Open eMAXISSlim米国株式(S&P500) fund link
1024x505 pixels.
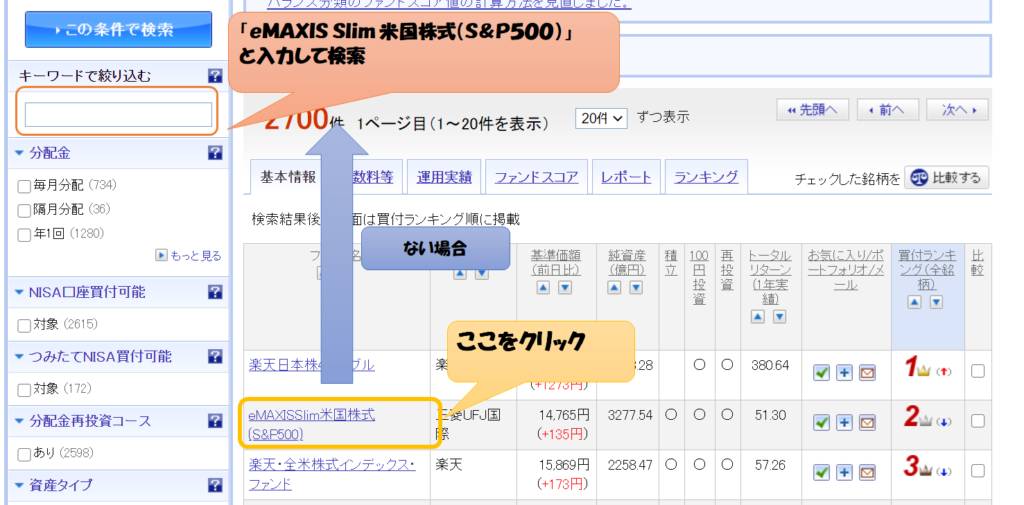tap(312, 424)
